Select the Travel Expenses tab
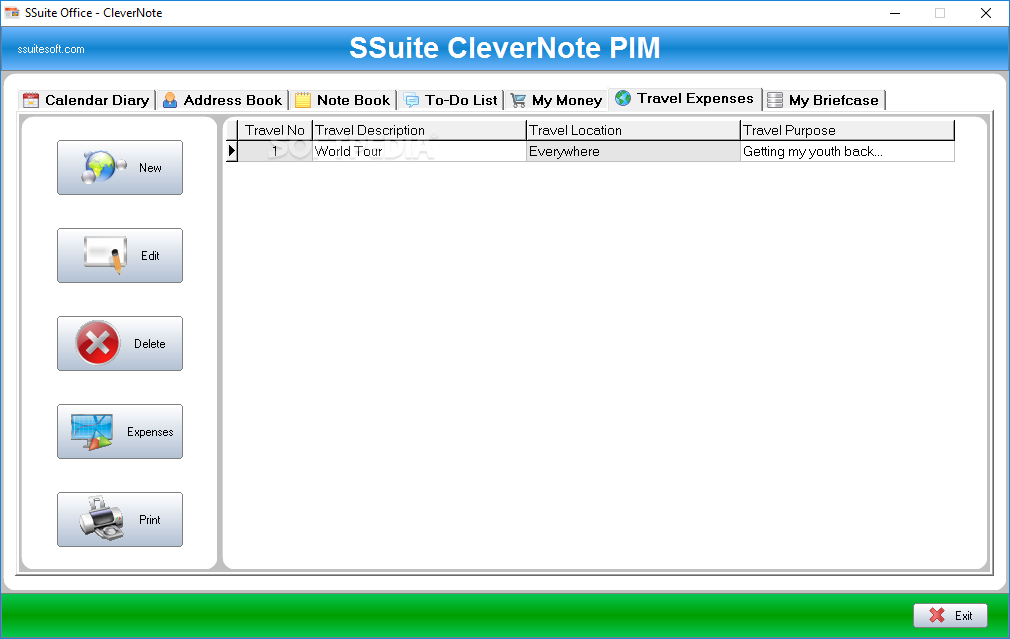 pos(685,99)
